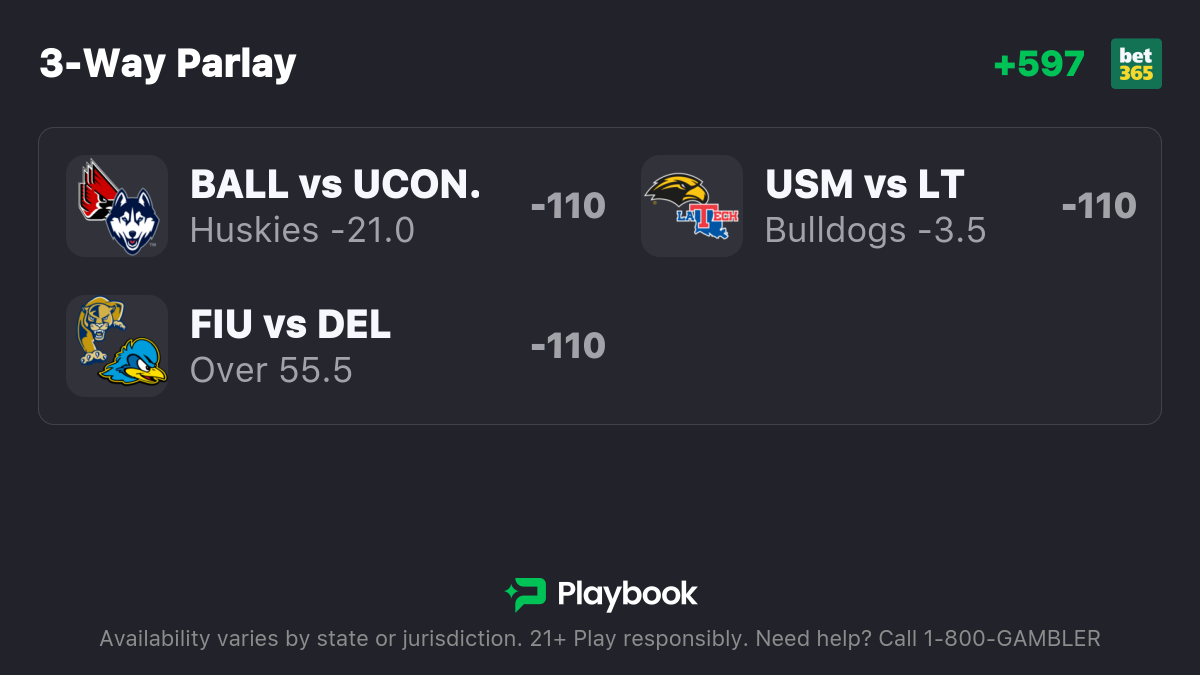
Task: Select the FIU vs DEL matchup title
Action: 291,324
